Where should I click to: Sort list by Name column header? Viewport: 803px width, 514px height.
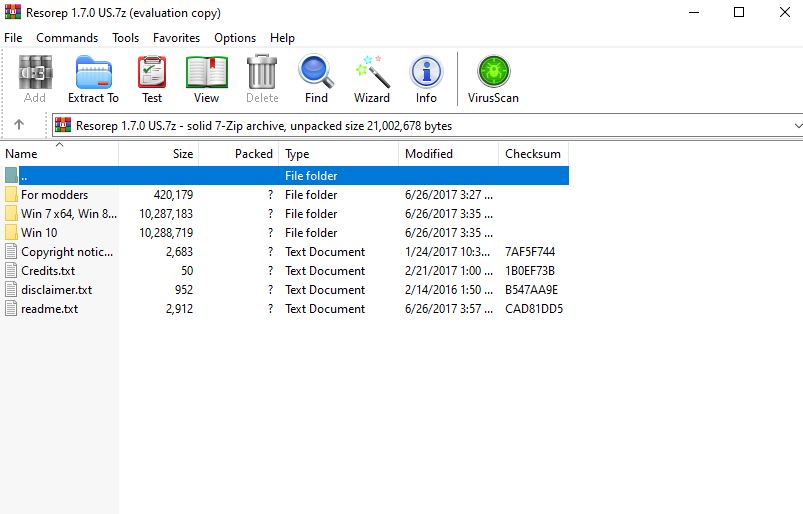59,154
